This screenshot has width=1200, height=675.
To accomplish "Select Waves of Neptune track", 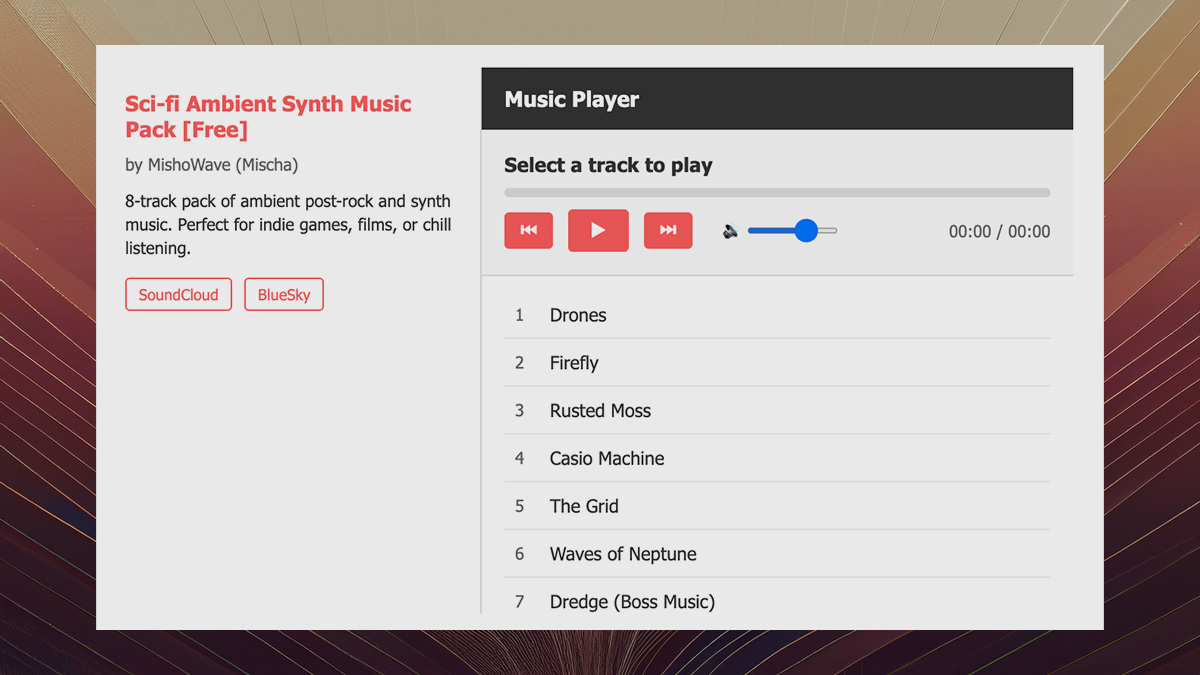I will [x=623, y=554].
